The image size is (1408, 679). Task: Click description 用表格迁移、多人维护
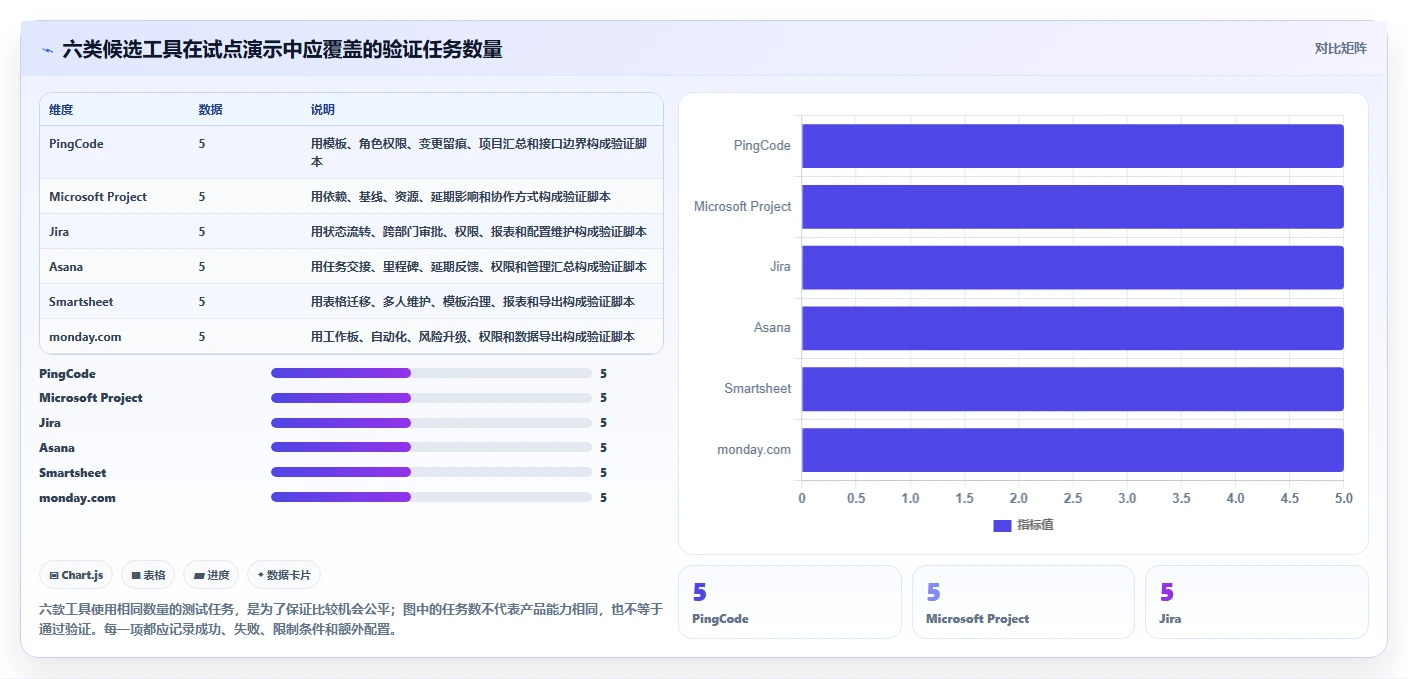point(473,302)
